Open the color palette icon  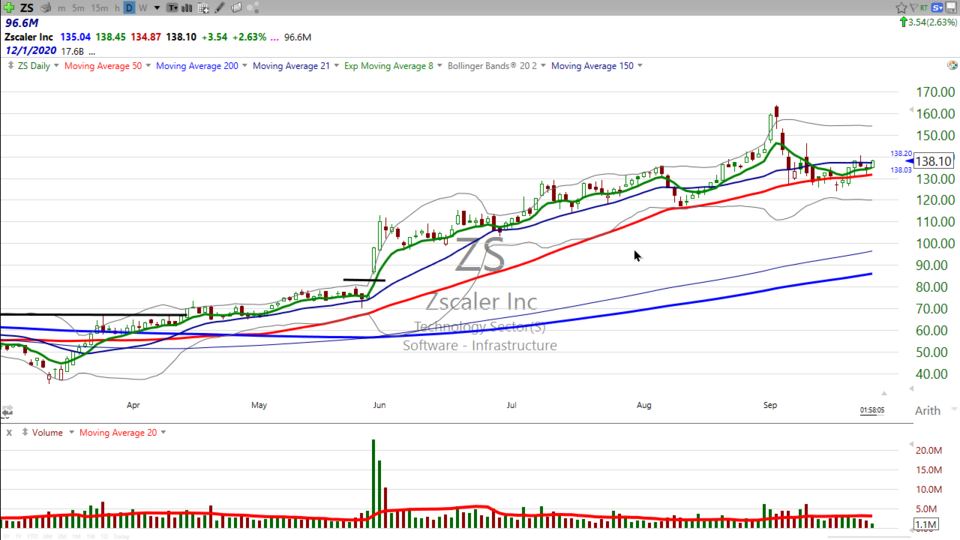[x=952, y=66]
